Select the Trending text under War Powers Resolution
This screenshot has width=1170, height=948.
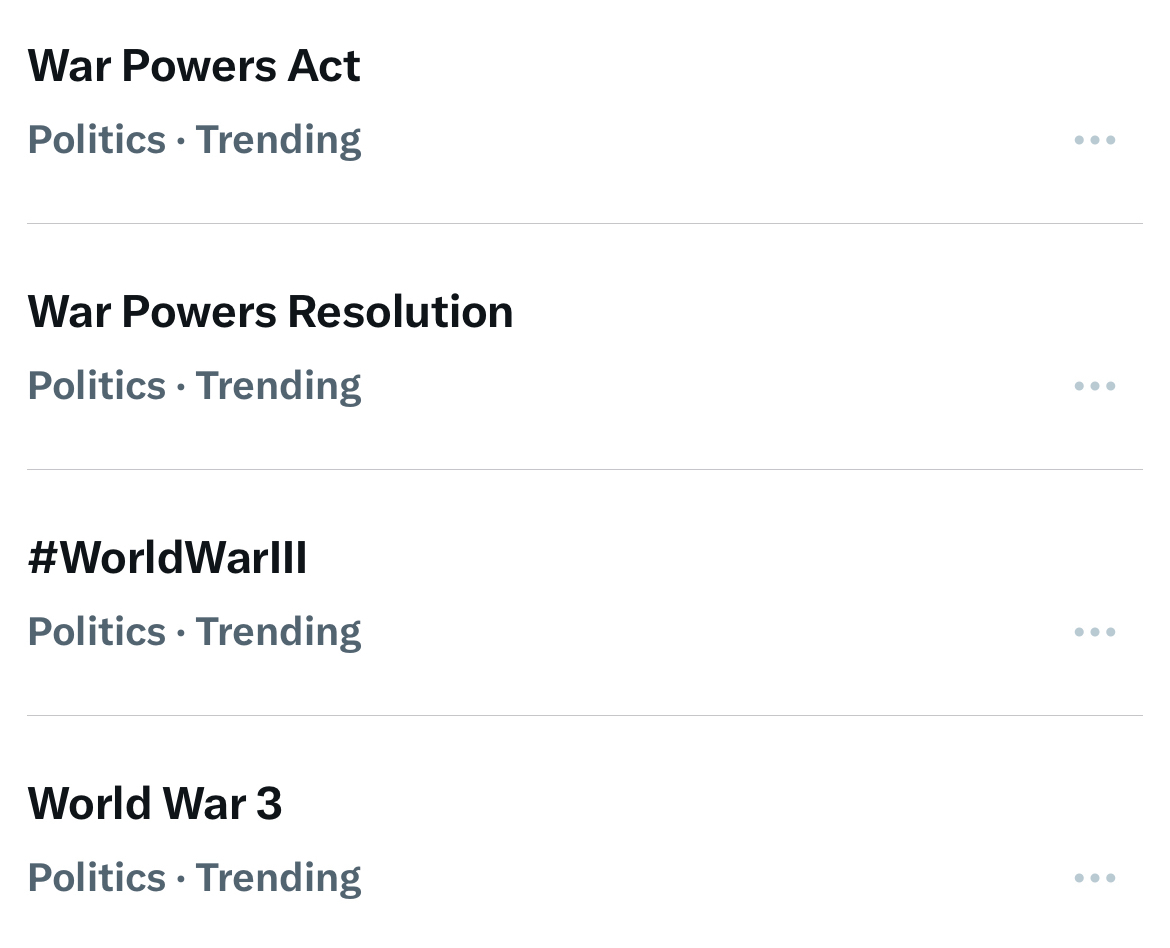click(x=278, y=386)
